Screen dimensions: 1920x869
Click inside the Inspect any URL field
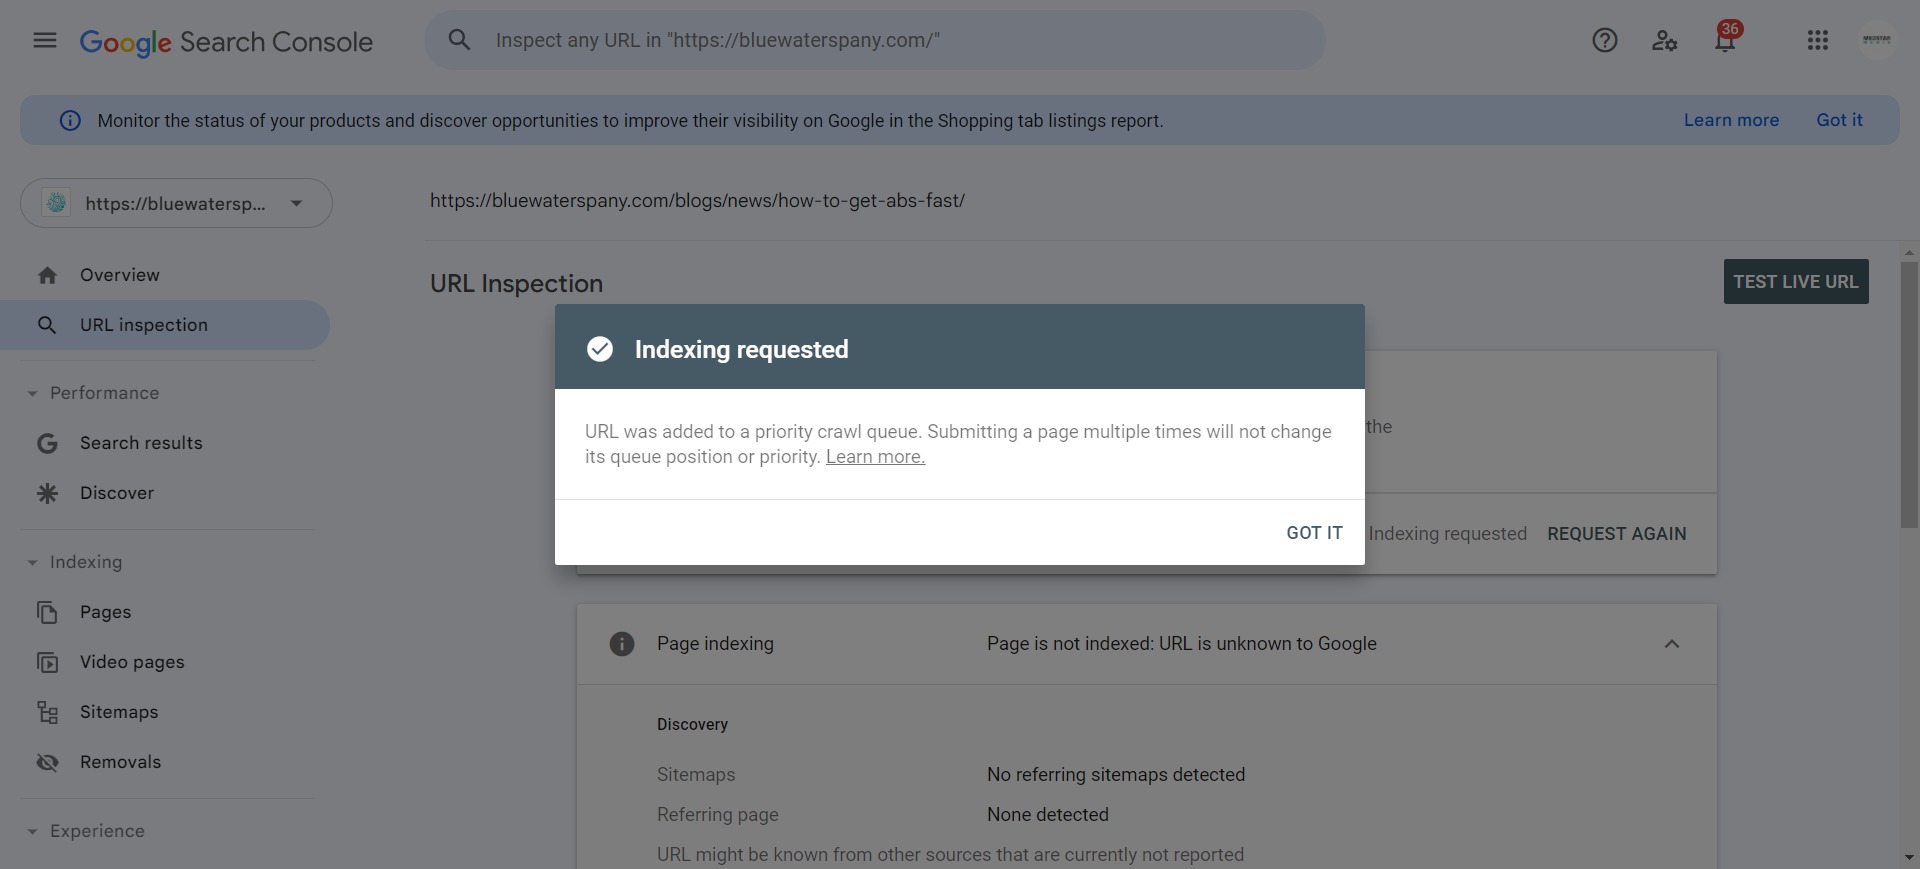[x=900, y=40]
